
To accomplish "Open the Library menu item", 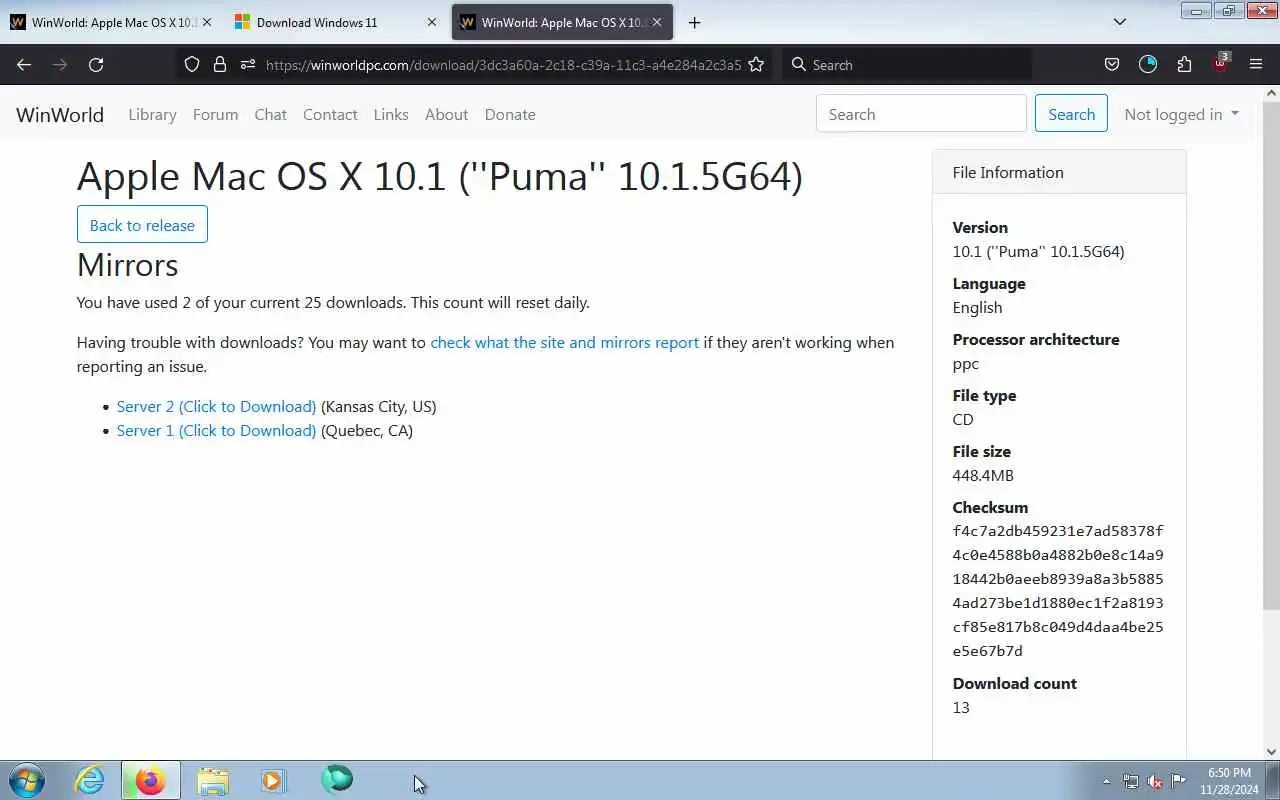I will click(x=152, y=114).
